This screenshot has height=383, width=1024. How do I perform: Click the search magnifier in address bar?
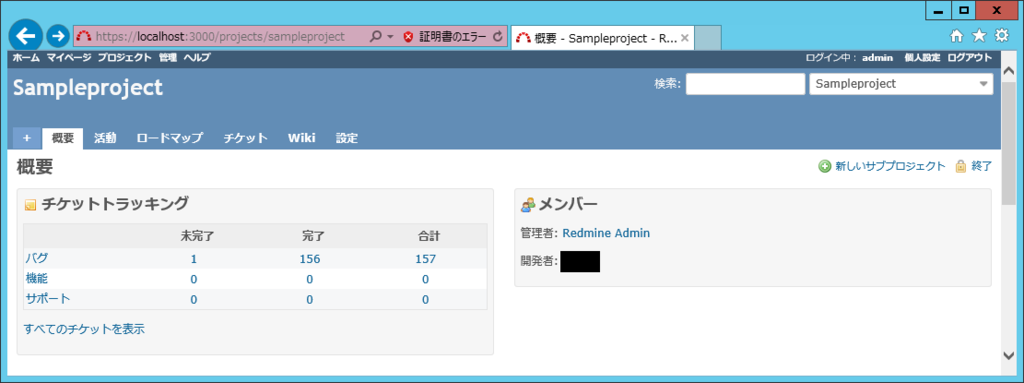click(376, 37)
